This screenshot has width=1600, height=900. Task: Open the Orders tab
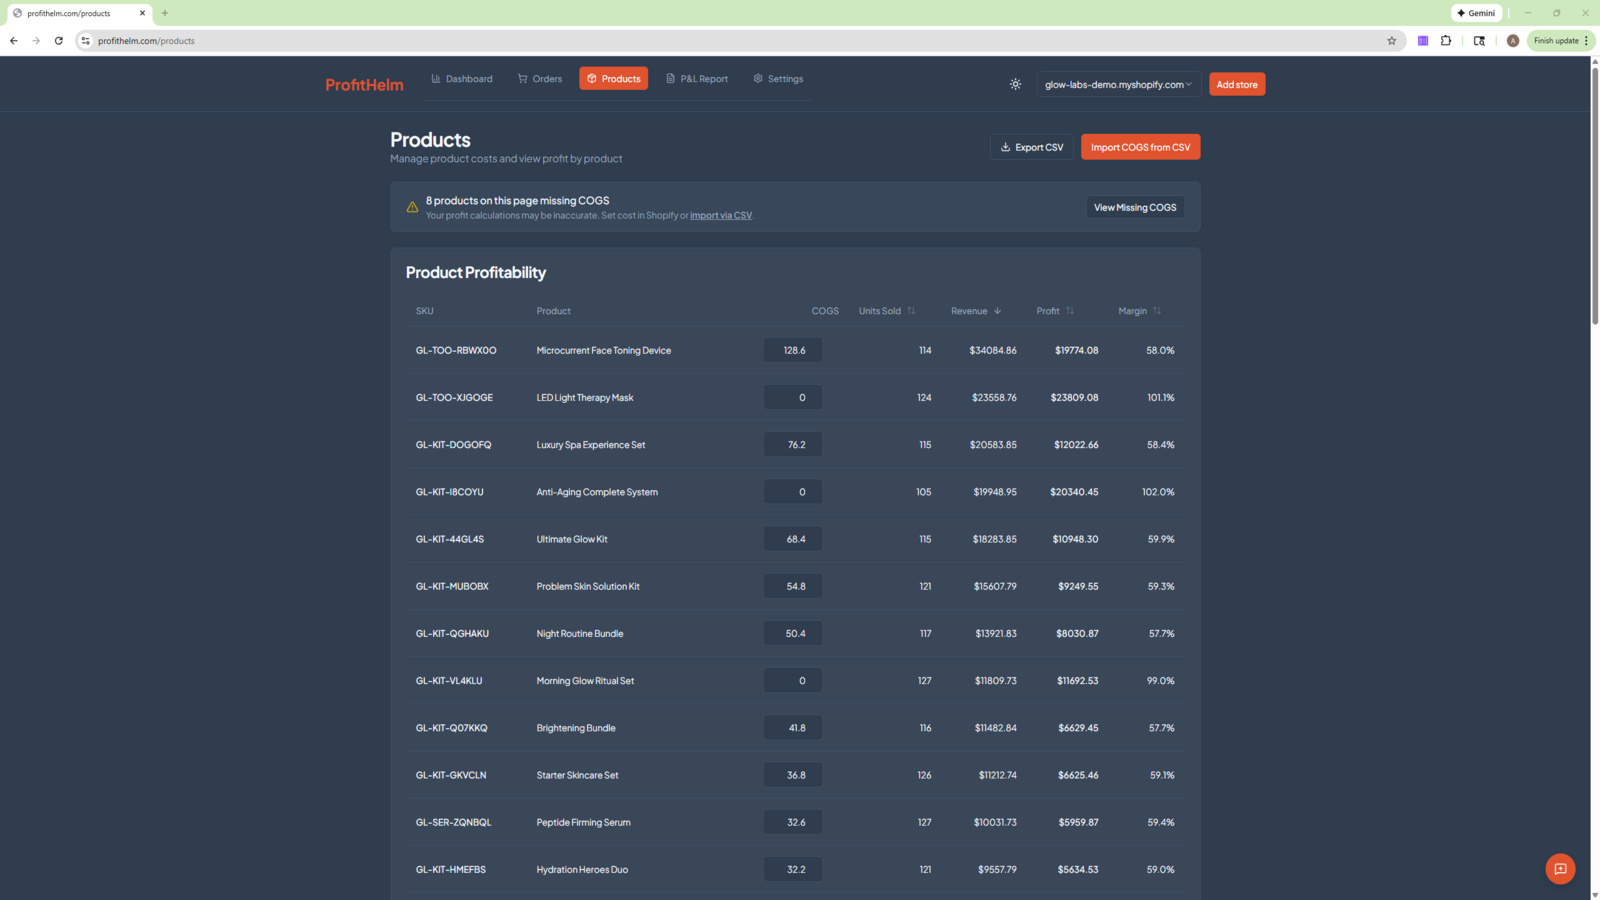click(540, 79)
